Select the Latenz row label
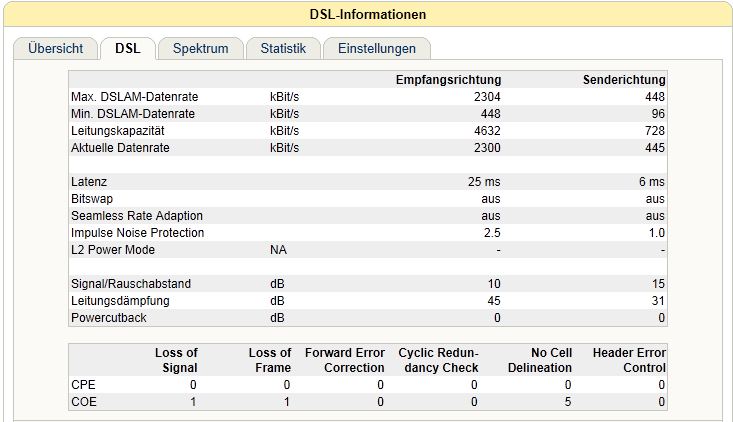 click(x=89, y=182)
